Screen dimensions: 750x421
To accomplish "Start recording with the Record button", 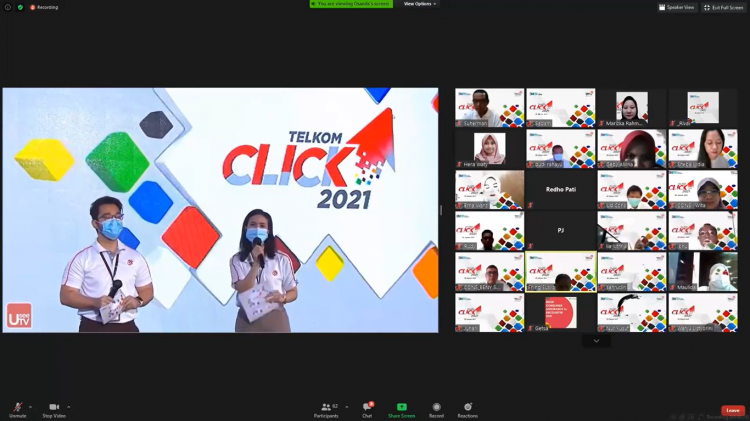I will 436,410.
